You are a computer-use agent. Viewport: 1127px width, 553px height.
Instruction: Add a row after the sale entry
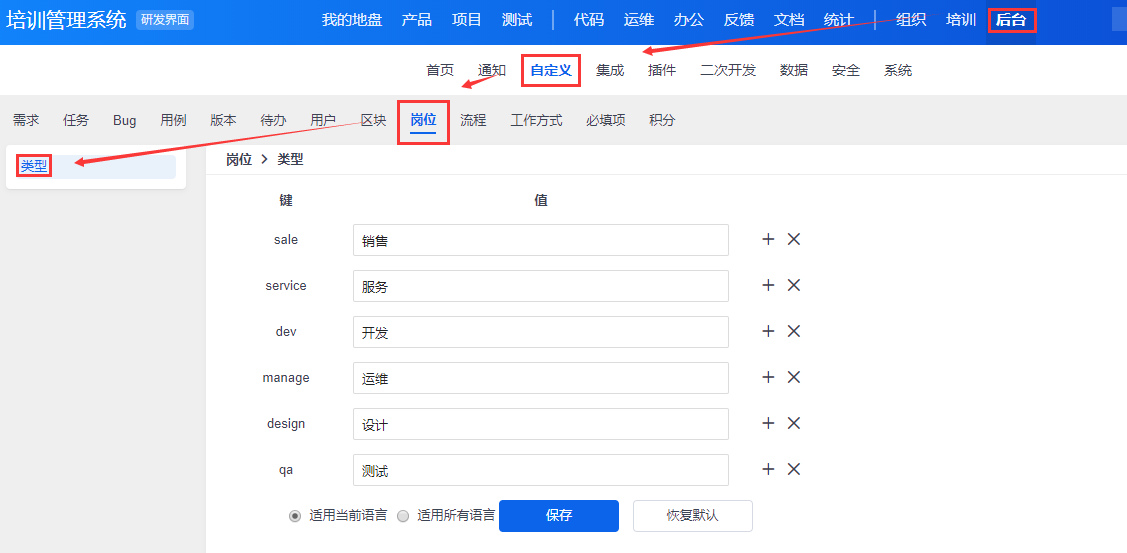tap(768, 239)
